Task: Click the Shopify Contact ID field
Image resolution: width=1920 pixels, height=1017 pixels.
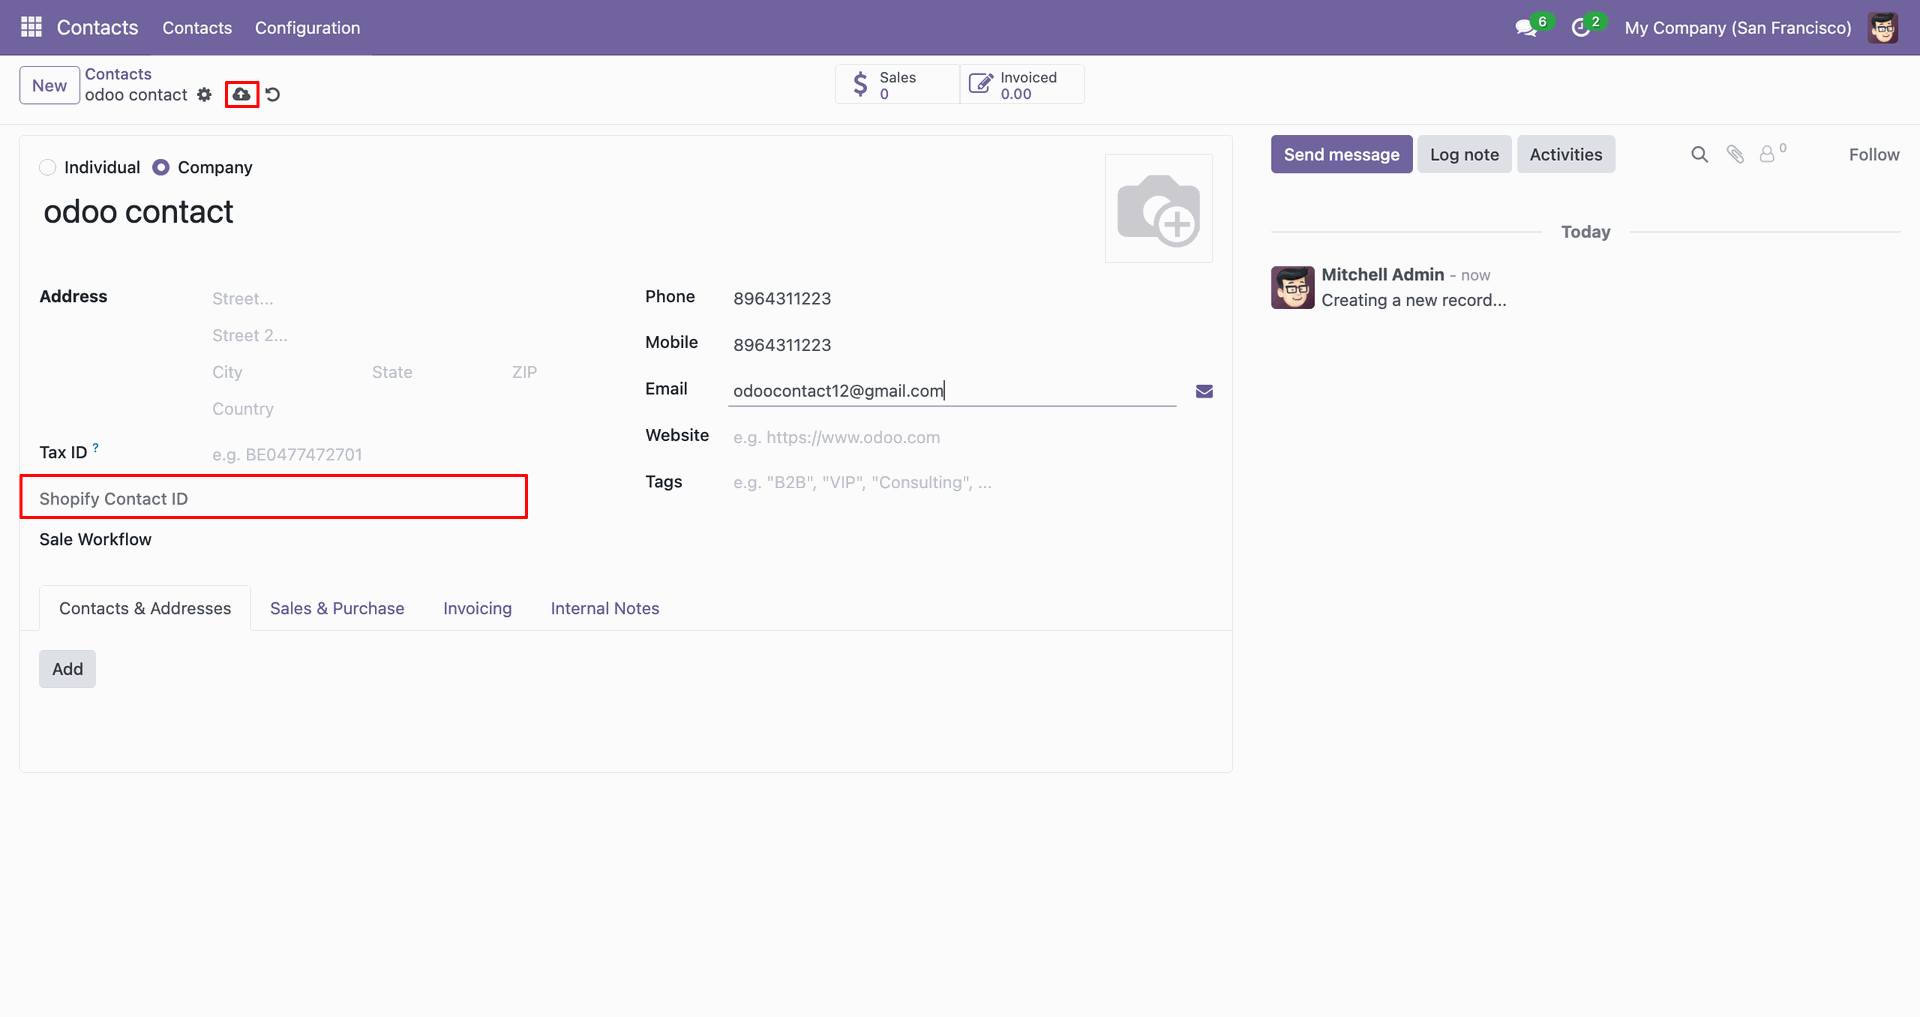Action: [273, 498]
